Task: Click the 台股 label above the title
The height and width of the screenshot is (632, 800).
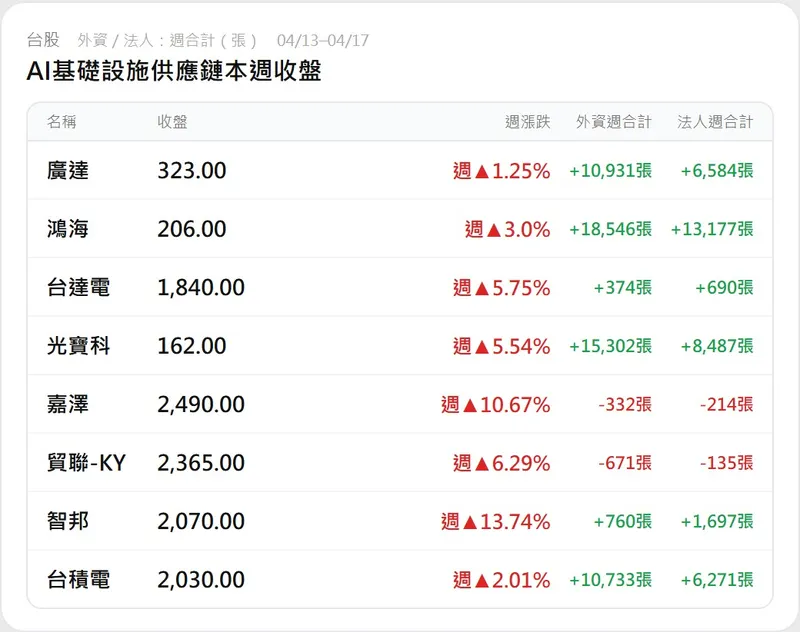Action: click(43, 40)
